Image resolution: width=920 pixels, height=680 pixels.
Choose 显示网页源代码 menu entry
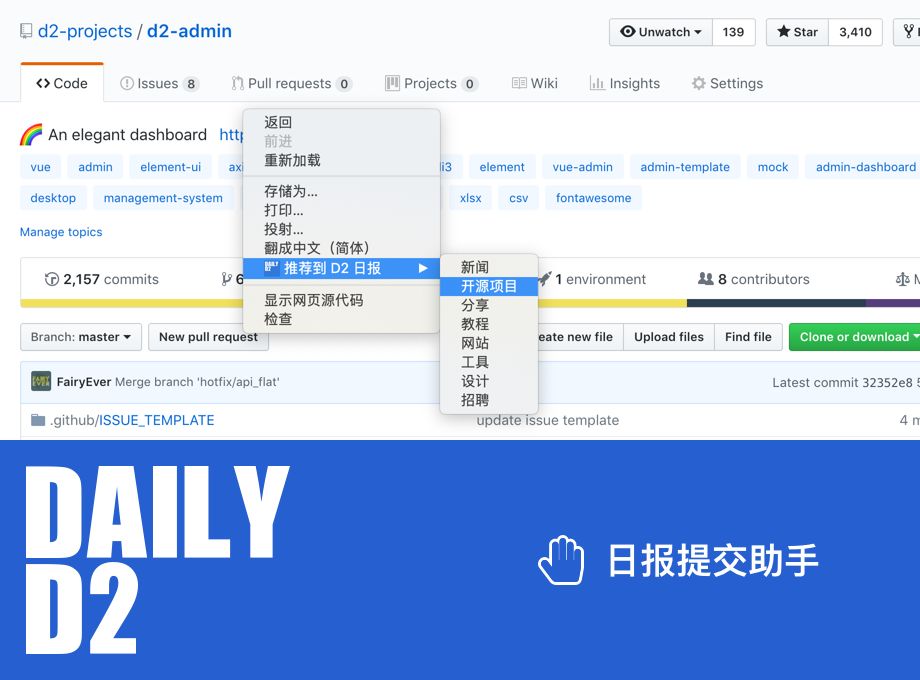(341, 300)
